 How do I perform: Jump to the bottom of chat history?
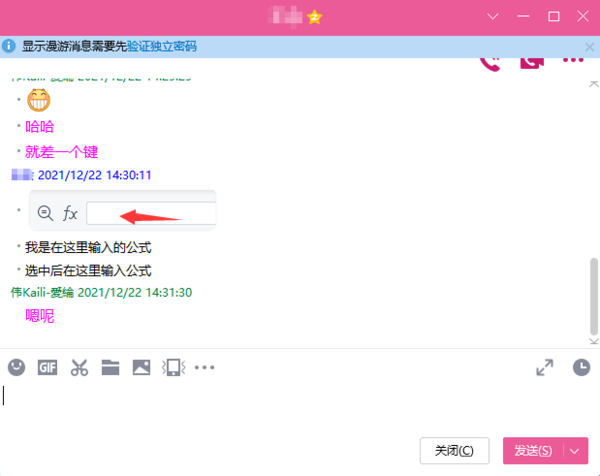594,341
